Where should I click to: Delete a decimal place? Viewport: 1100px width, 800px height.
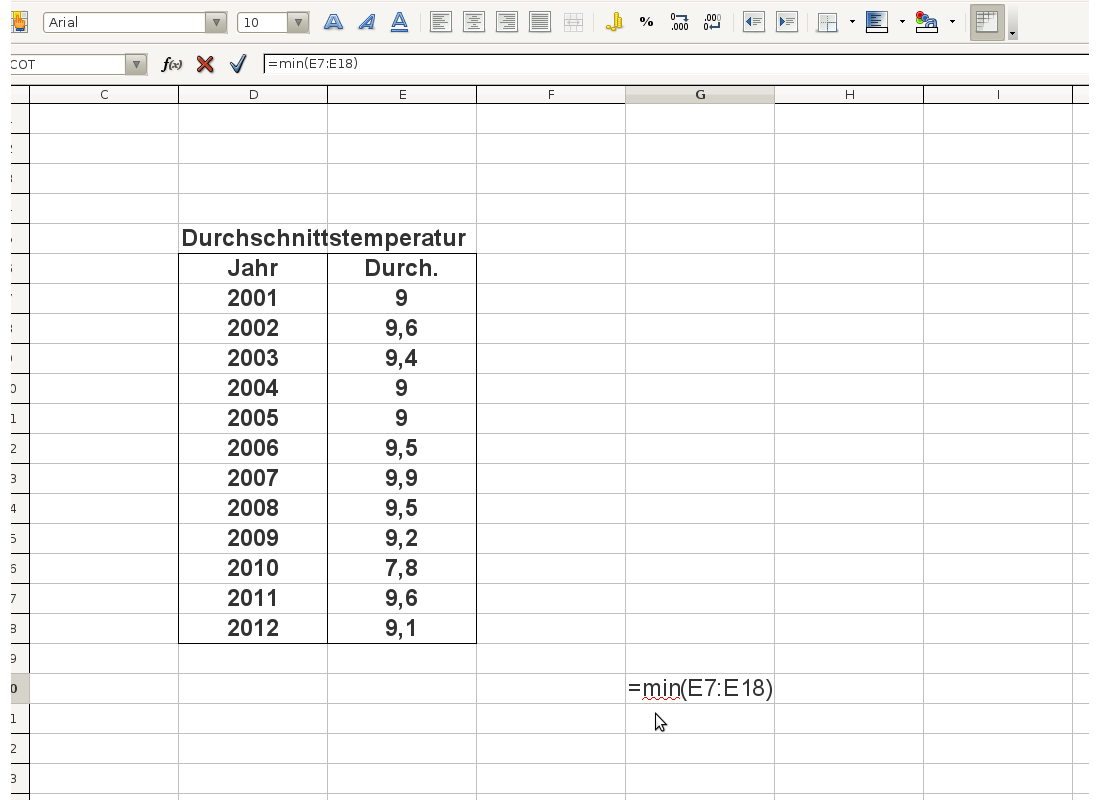713,22
